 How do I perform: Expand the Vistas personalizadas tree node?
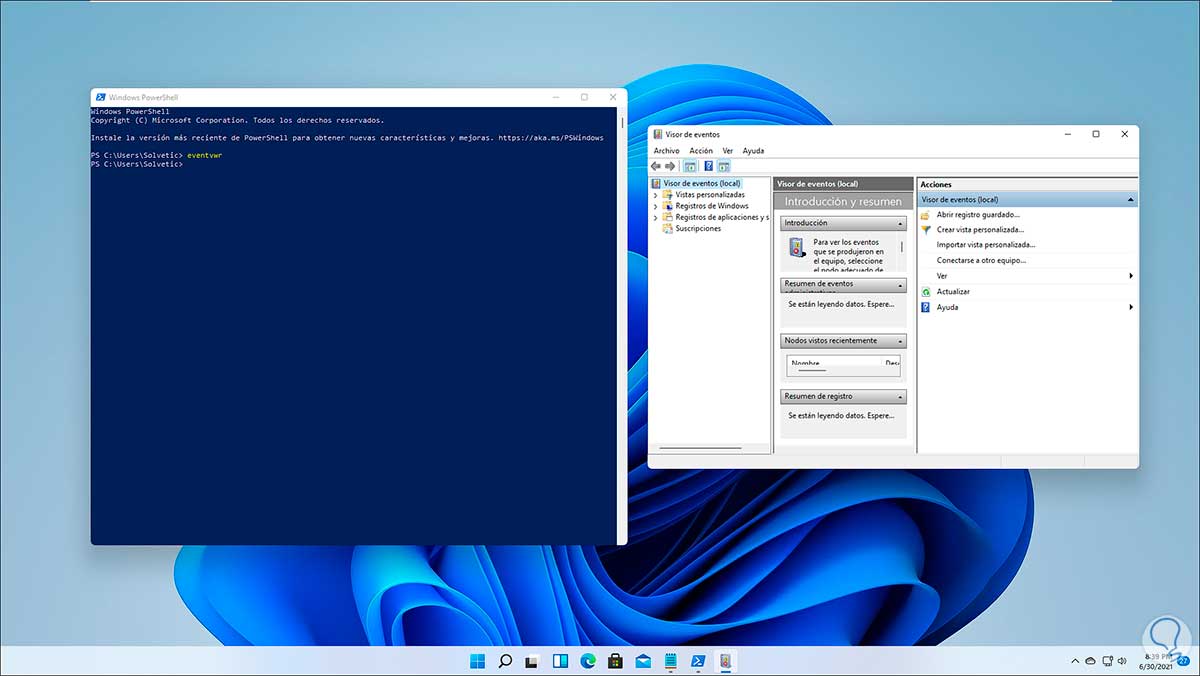point(656,195)
